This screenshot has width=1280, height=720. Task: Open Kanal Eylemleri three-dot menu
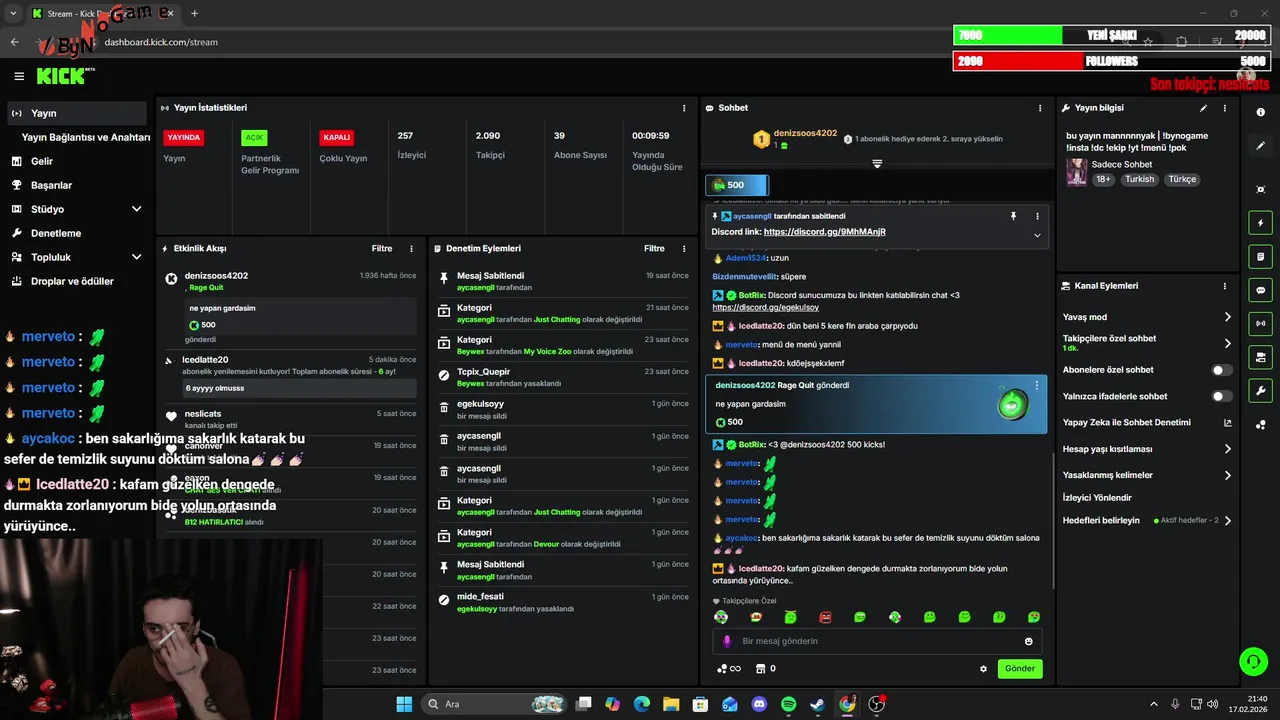coord(1225,286)
